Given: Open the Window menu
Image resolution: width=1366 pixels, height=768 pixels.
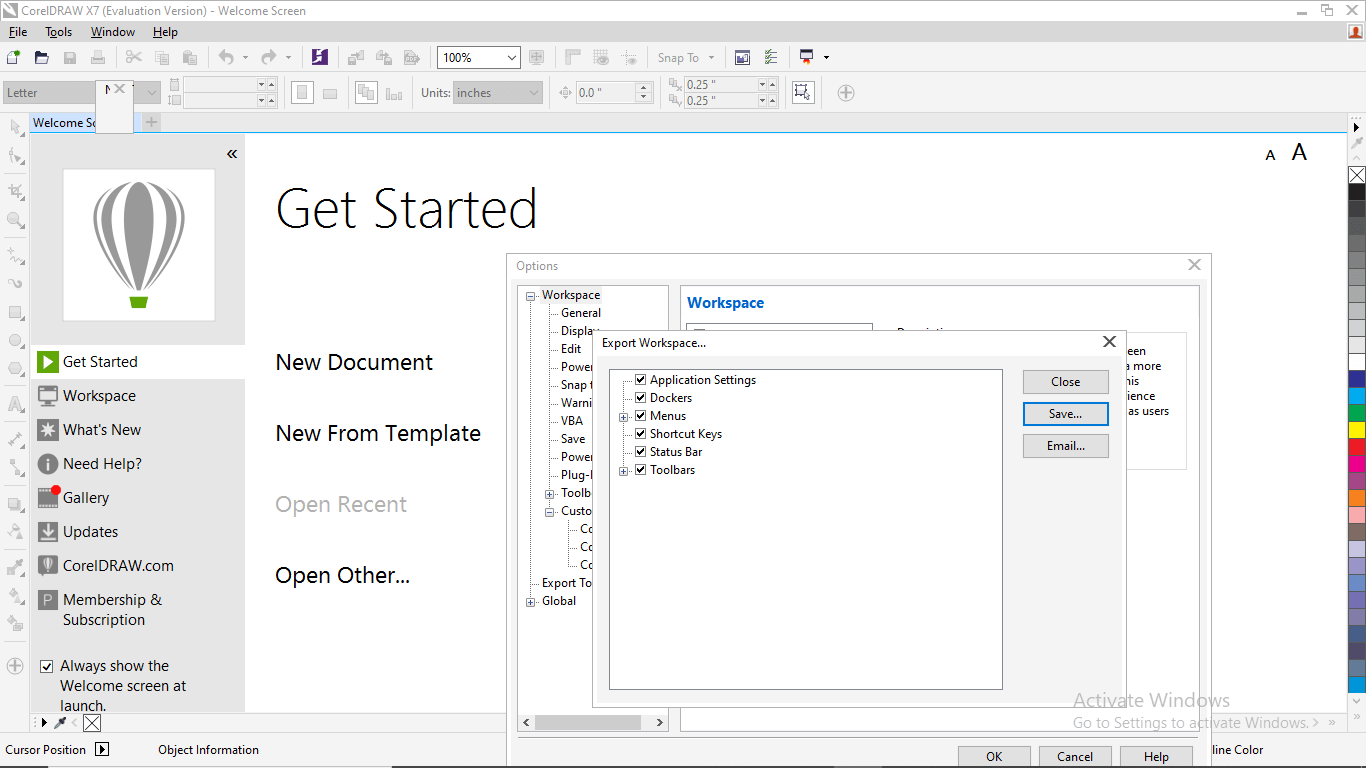Looking at the screenshot, I should 113,32.
